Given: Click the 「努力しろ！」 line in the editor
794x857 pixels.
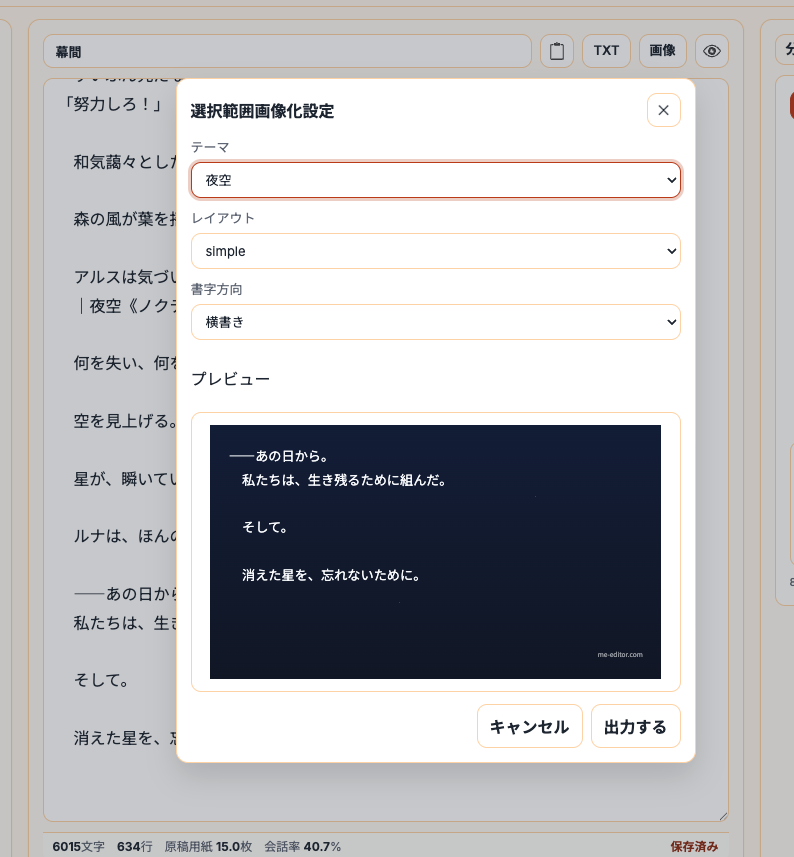Looking at the screenshot, I should click(114, 104).
